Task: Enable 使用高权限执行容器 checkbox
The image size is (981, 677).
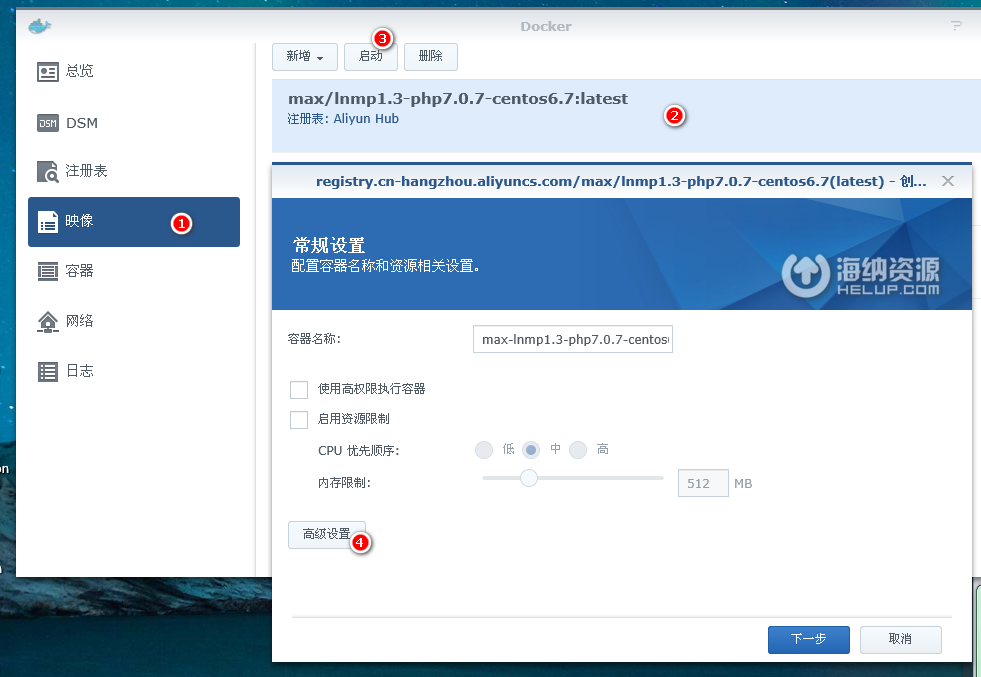Action: [x=298, y=389]
